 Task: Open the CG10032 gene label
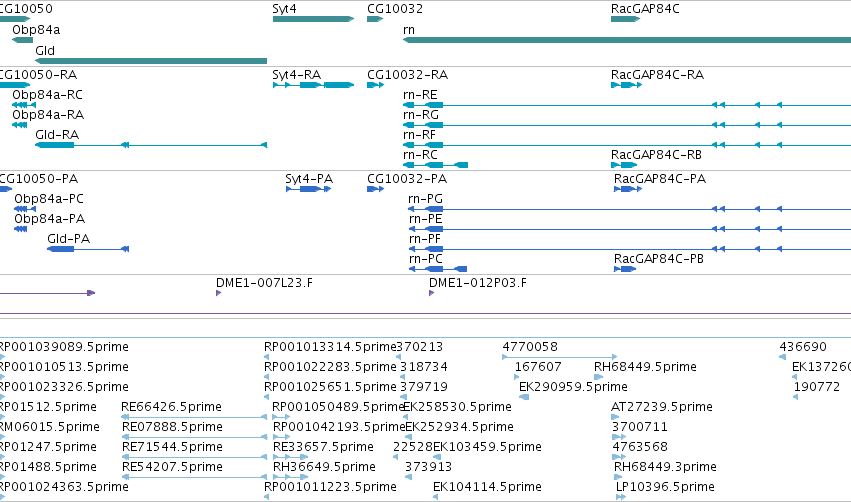click(x=395, y=9)
